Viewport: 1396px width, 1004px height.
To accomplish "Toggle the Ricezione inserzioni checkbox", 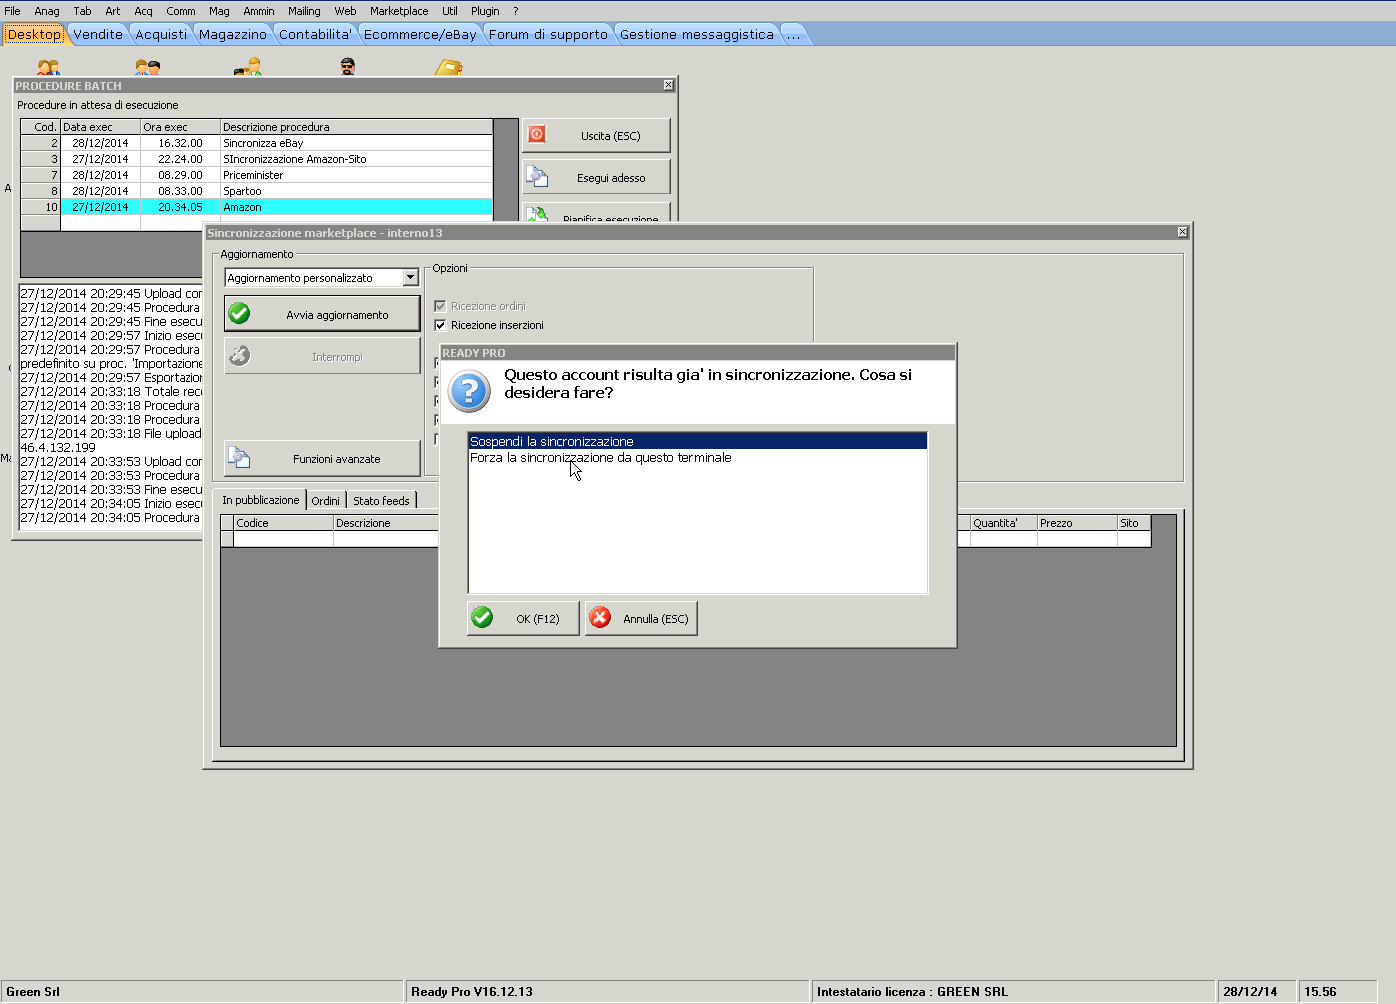I will click(x=440, y=325).
